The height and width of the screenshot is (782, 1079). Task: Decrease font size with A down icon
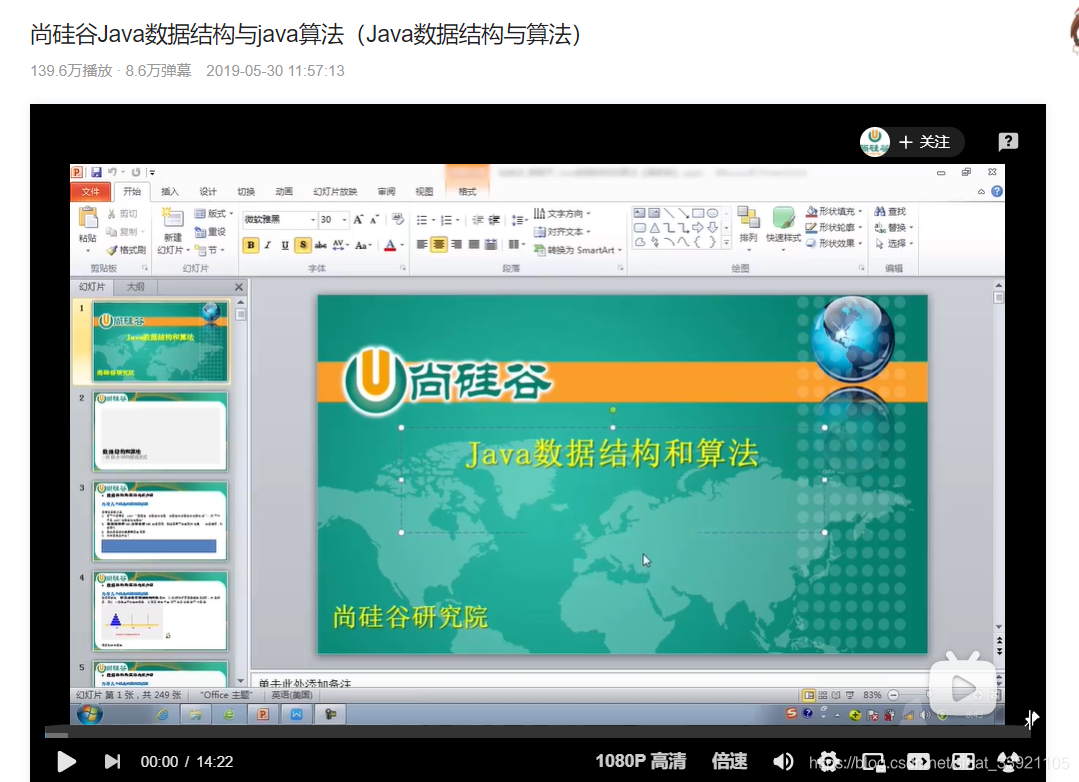pos(374,220)
